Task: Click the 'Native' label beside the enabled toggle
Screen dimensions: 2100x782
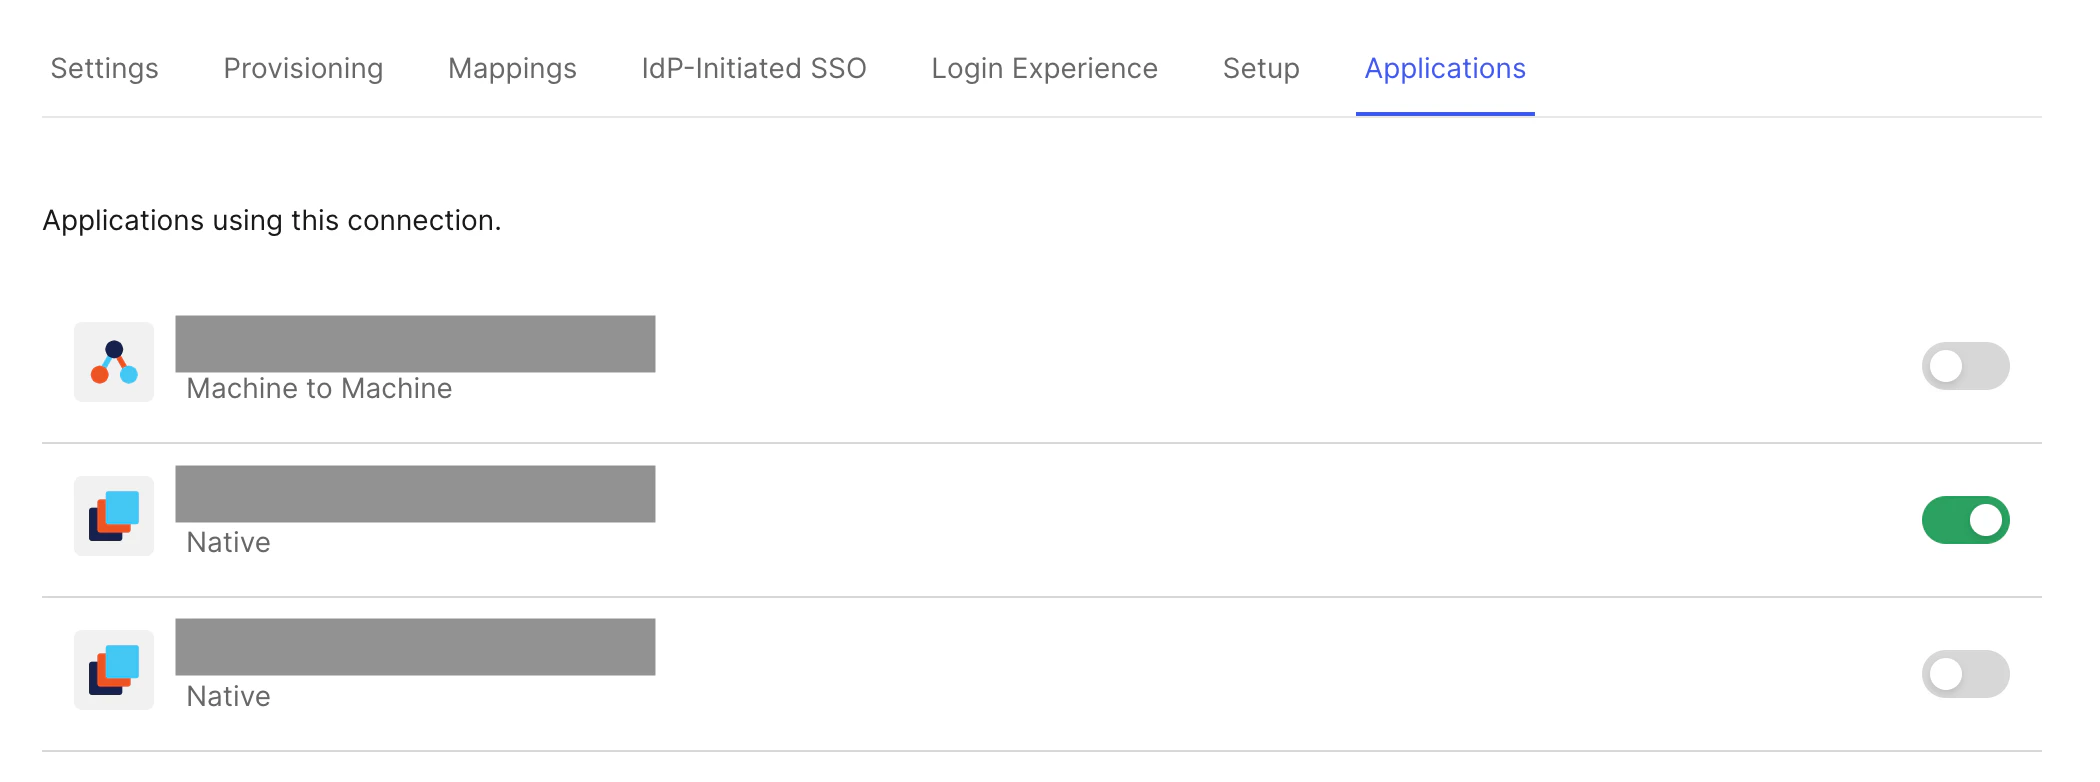Action: [228, 542]
